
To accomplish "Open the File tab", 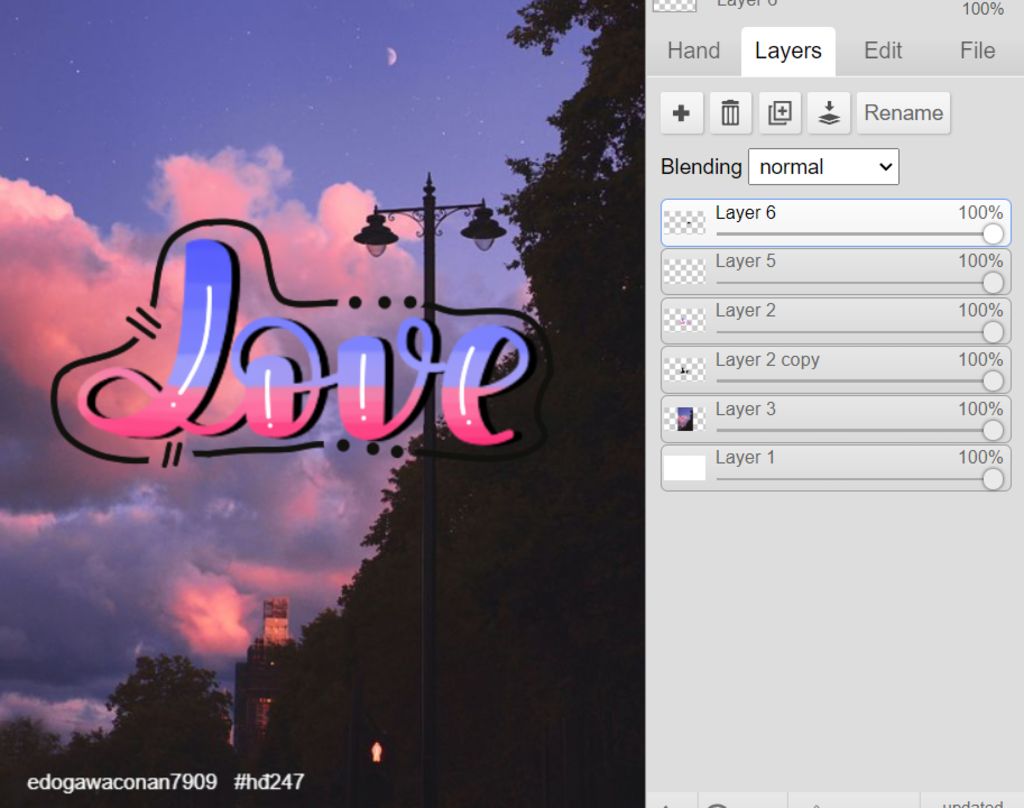I will tap(977, 51).
